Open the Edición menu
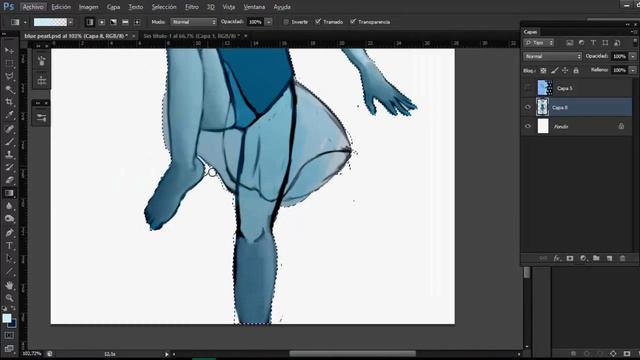 (61, 7)
